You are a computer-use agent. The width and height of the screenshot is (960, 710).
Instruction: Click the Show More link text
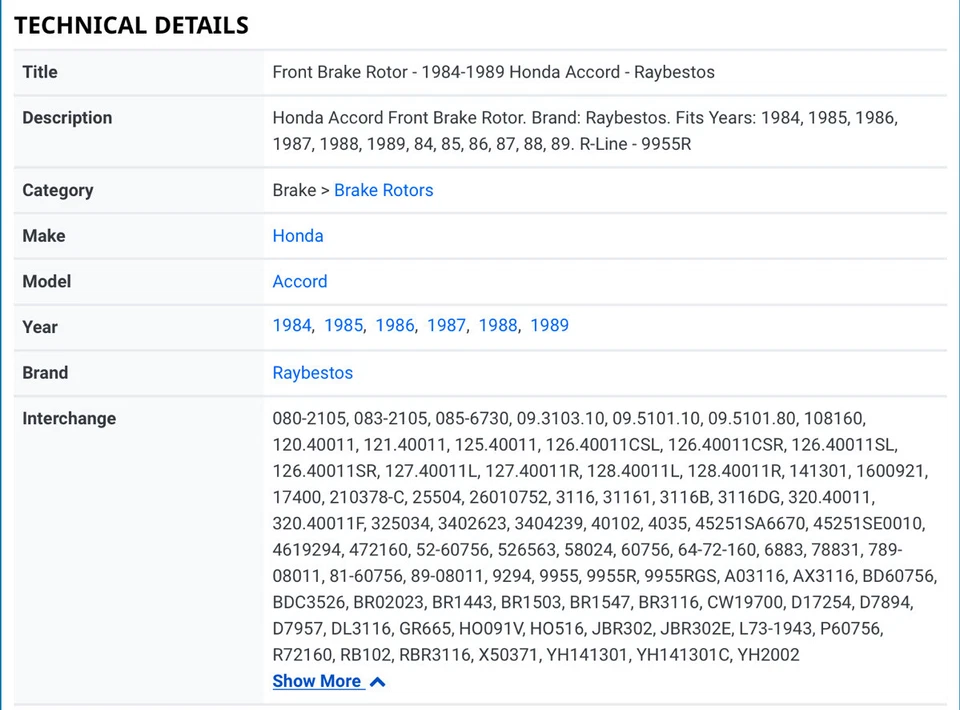[316, 682]
